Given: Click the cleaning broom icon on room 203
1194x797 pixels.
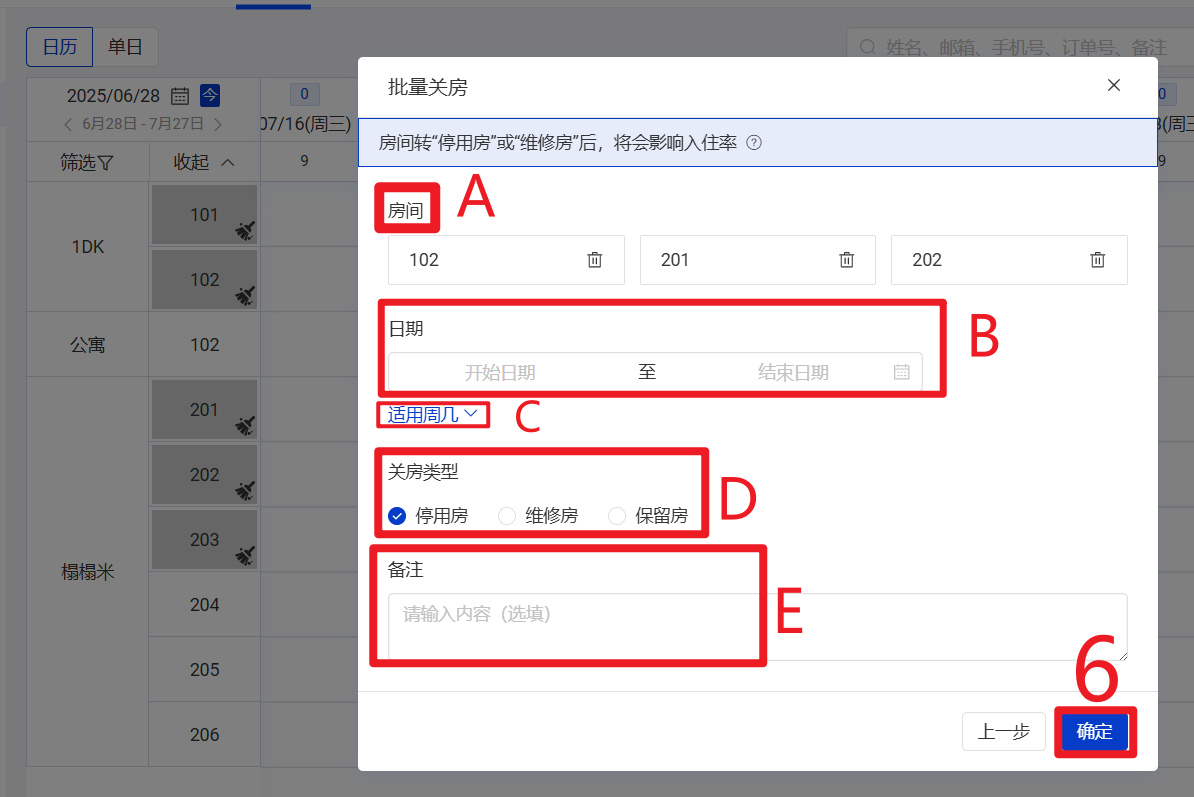Looking at the screenshot, I should coord(245,555).
